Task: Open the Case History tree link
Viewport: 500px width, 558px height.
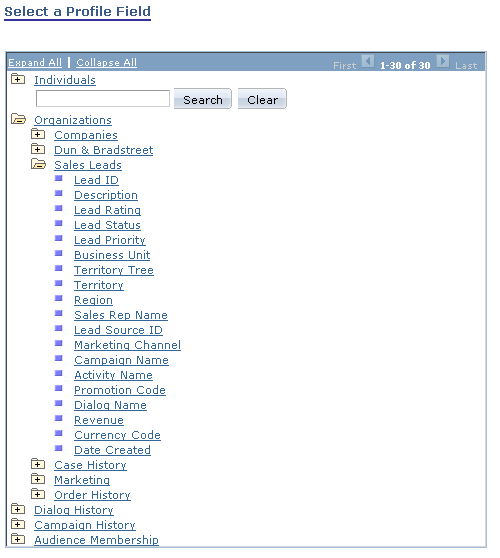Action: point(90,465)
